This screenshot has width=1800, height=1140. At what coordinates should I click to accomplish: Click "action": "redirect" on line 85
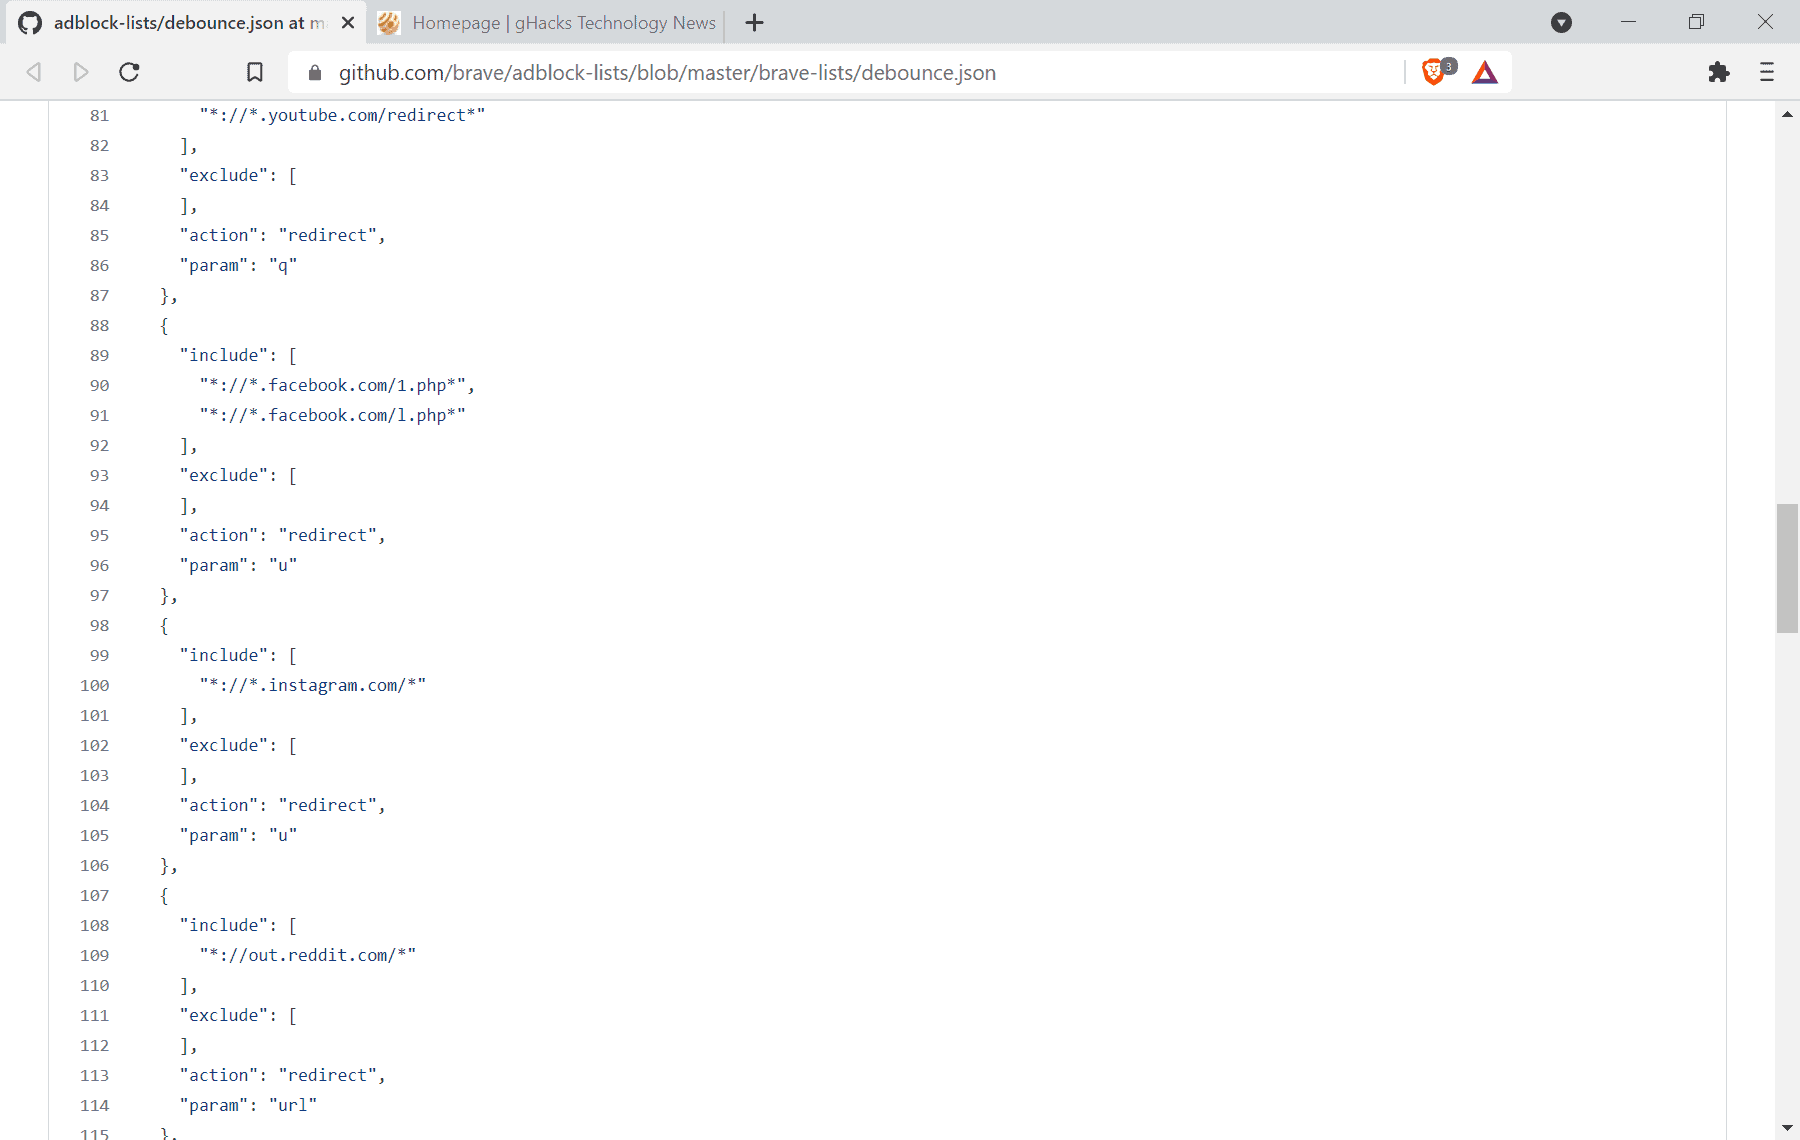pyautogui.click(x=282, y=235)
